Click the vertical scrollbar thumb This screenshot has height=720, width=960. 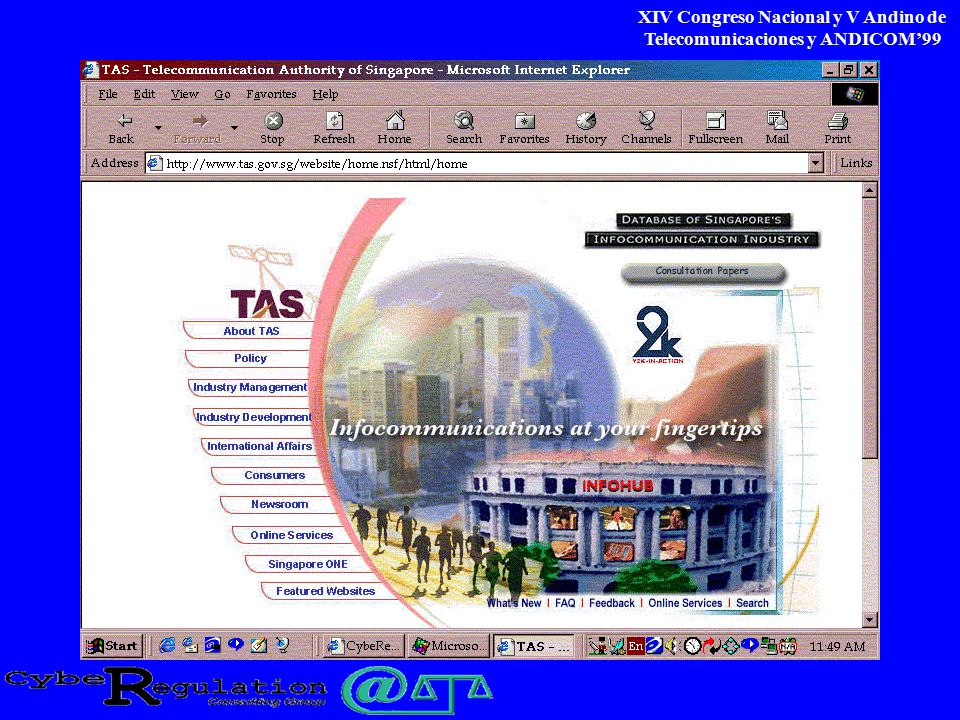(x=869, y=328)
